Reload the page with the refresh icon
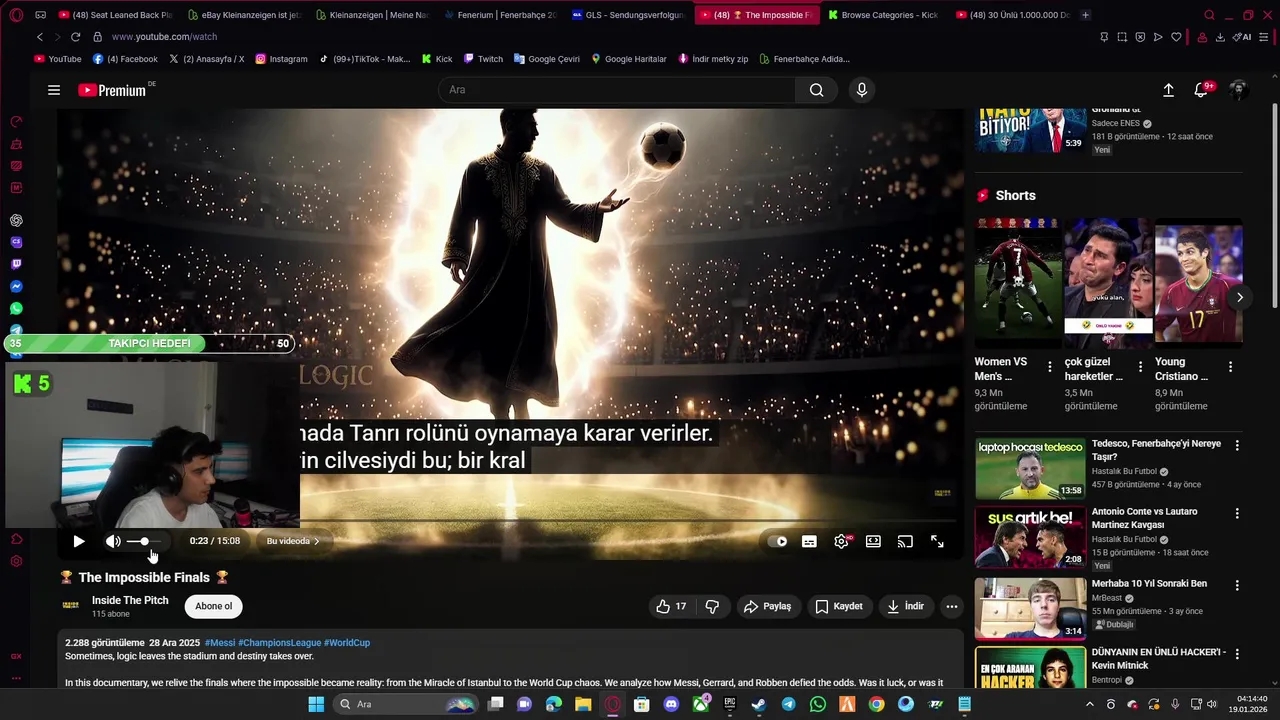The image size is (1280, 720). (75, 37)
